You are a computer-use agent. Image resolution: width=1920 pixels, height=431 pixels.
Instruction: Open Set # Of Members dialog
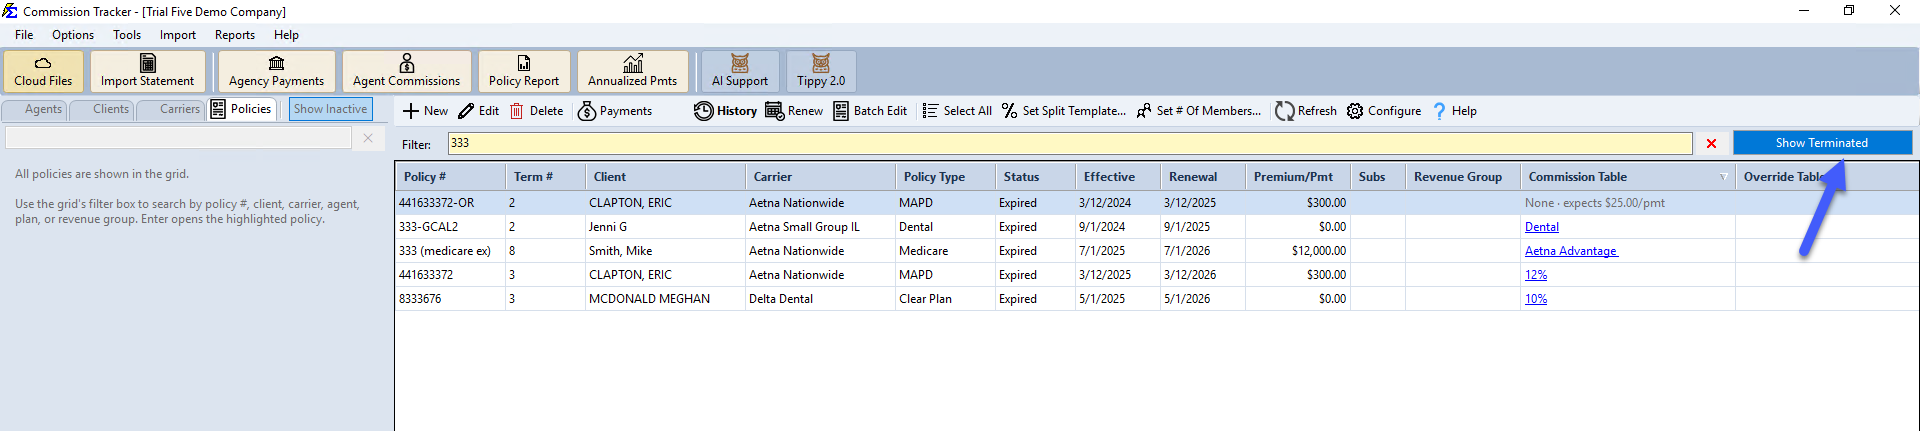(x=1199, y=111)
